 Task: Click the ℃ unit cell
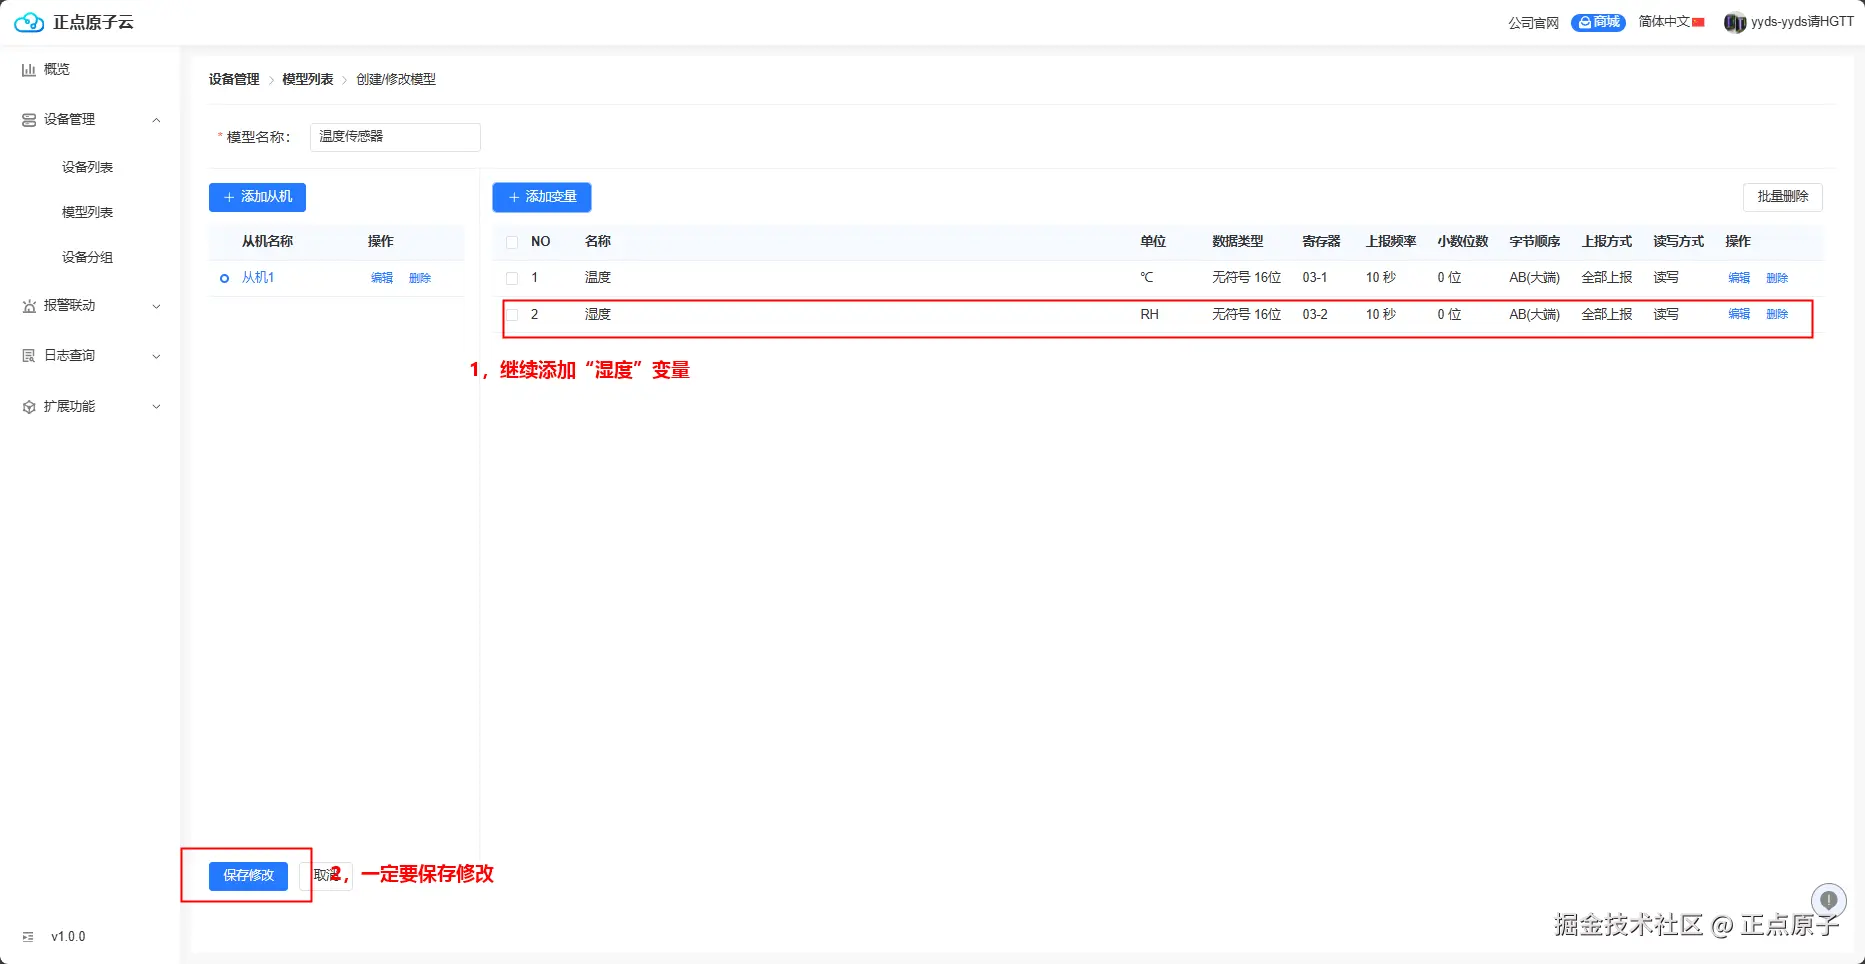(1147, 278)
